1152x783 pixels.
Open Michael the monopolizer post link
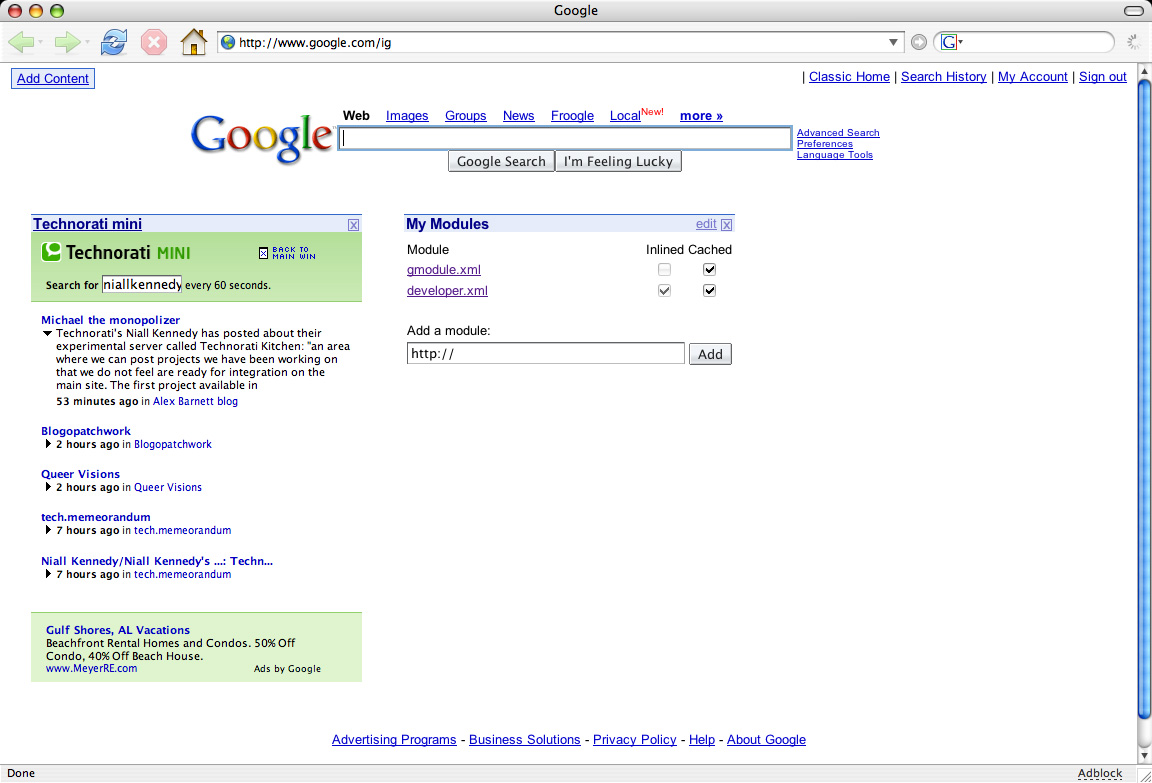pyautogui.click(x=110, y=320)
